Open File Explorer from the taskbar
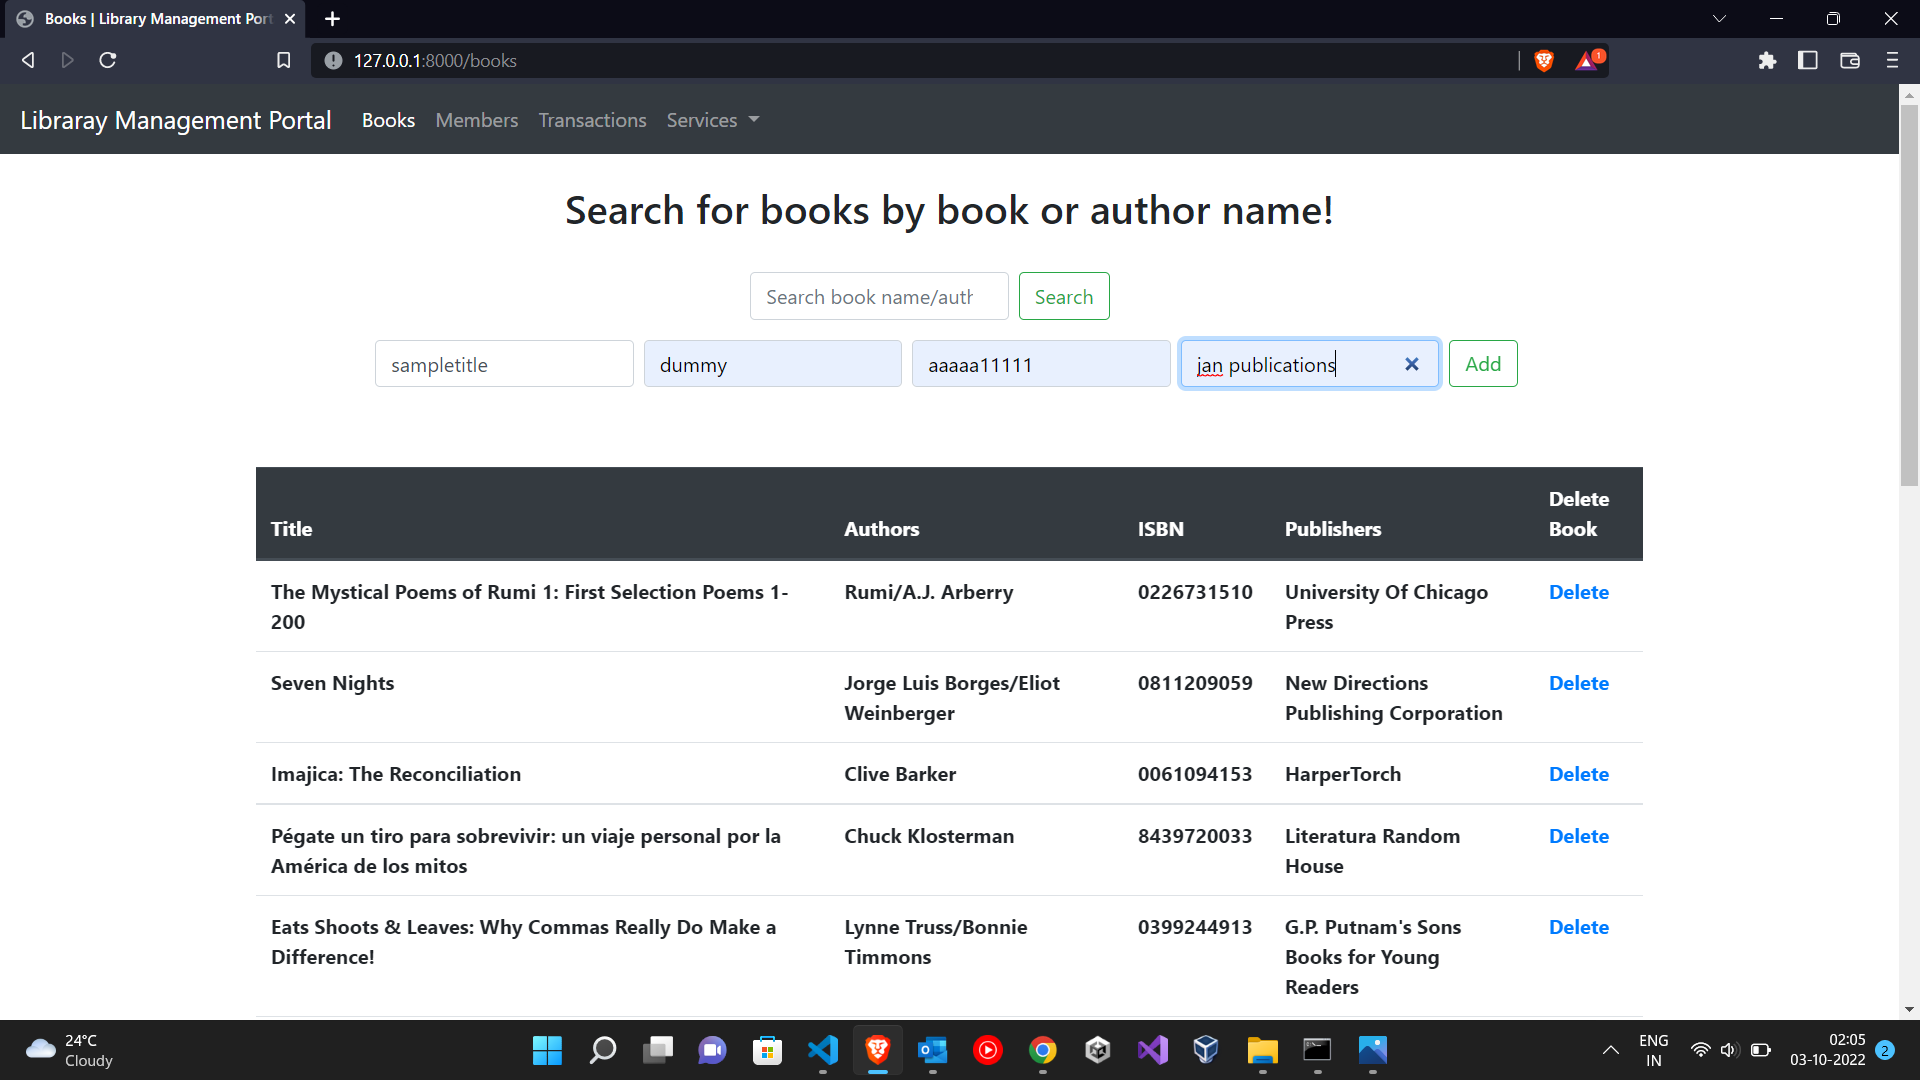The image size is (1920, 1080). (1262, 1050)
